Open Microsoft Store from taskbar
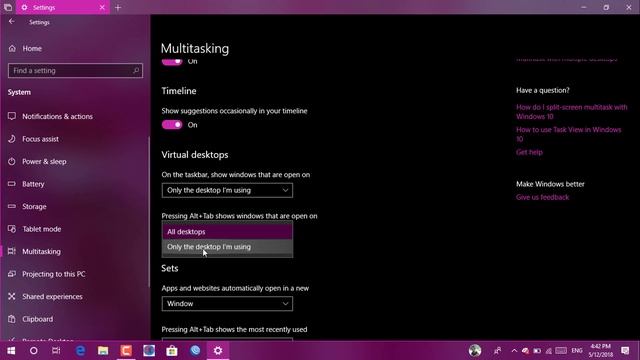The image size is (640, 360). coord(172,351)
